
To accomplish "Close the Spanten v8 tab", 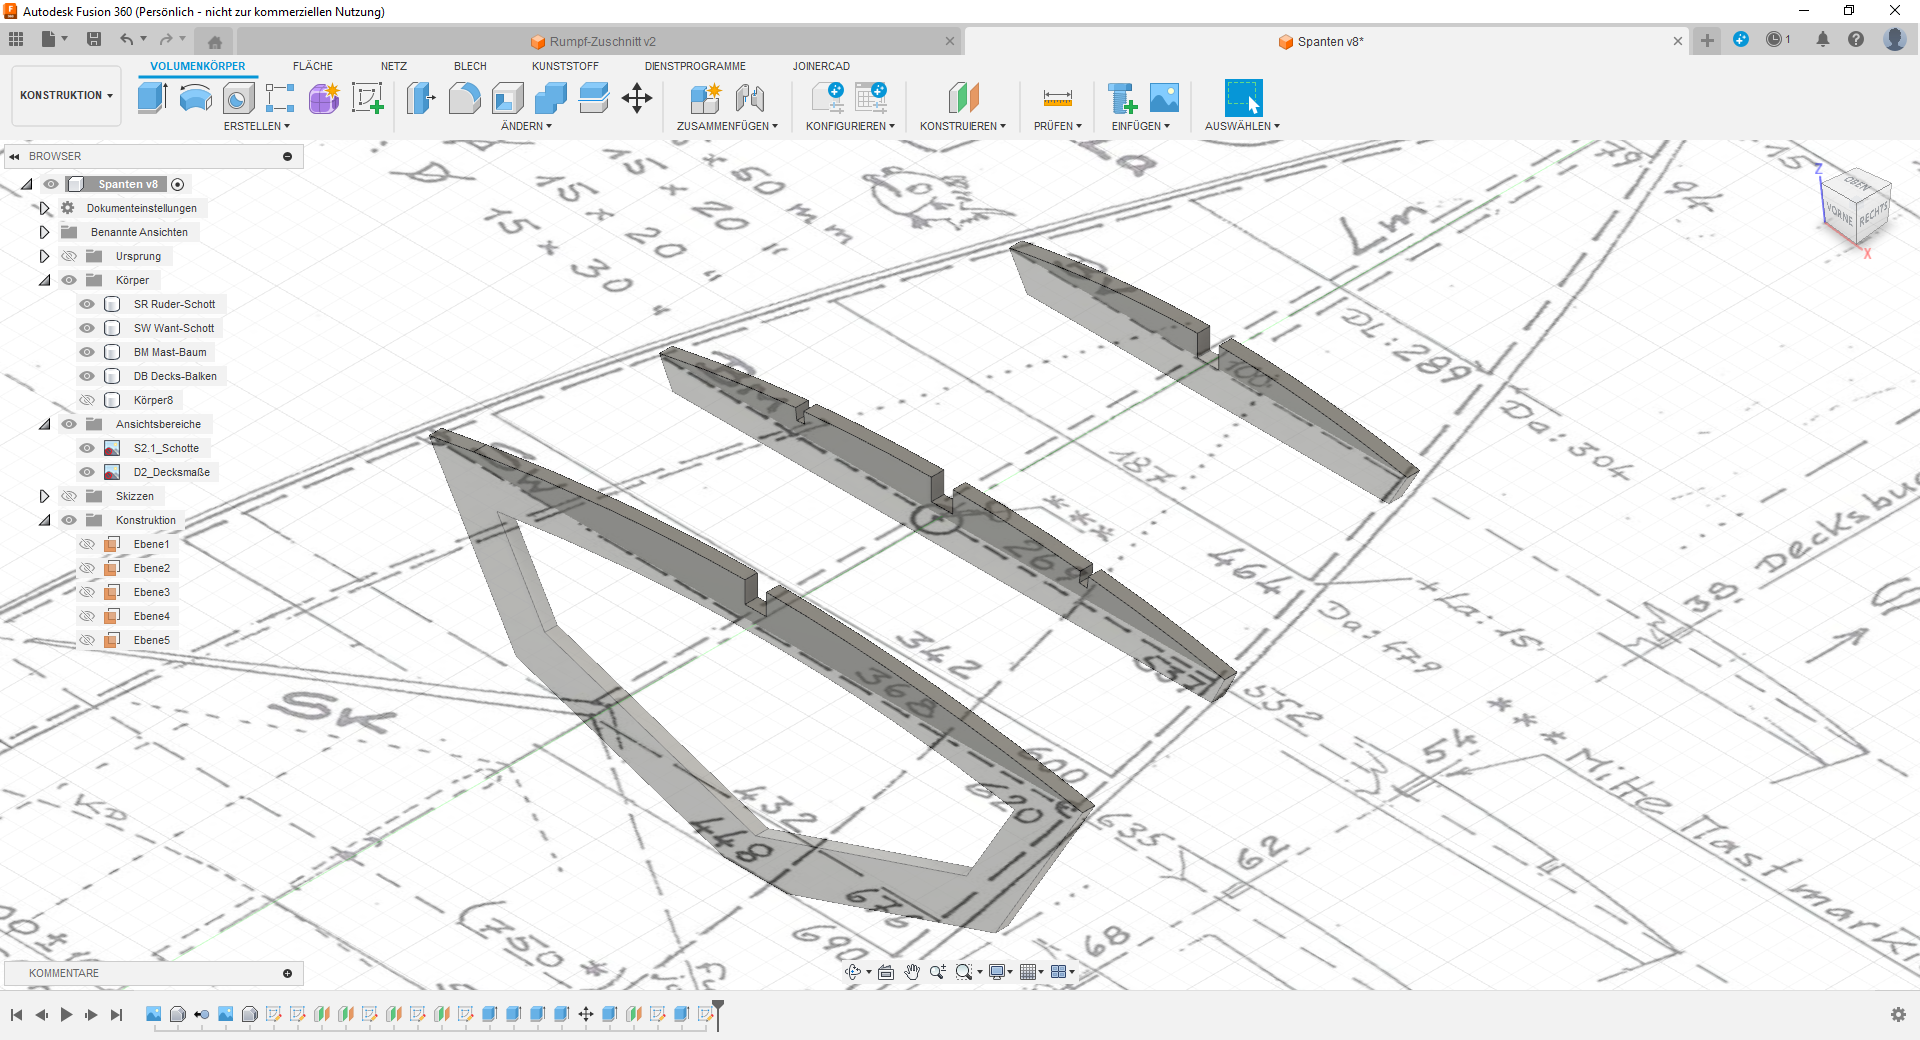I will click(1678, 41).
